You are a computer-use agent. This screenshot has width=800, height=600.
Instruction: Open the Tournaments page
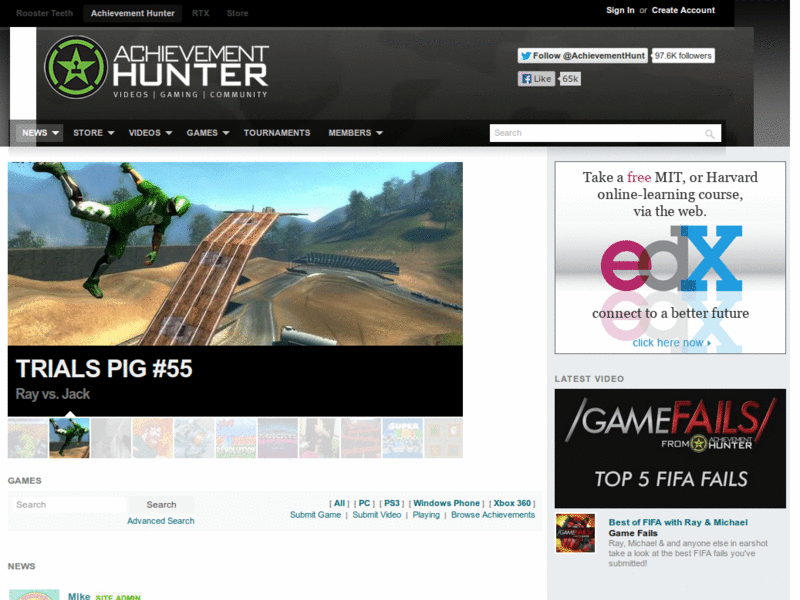coord(277,133)
